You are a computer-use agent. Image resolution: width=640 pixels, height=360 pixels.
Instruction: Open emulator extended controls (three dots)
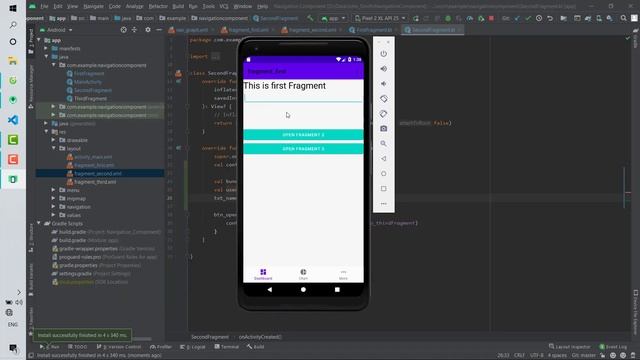(383, 204)
